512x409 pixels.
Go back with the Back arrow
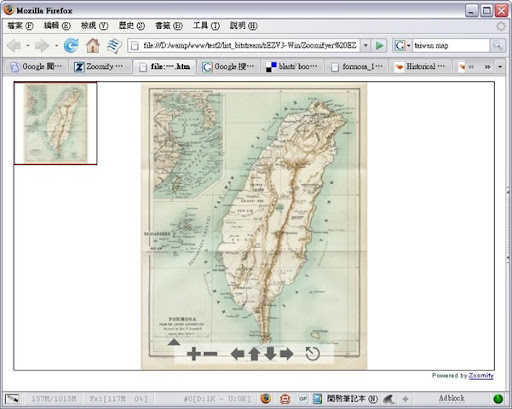coord(14,46)
